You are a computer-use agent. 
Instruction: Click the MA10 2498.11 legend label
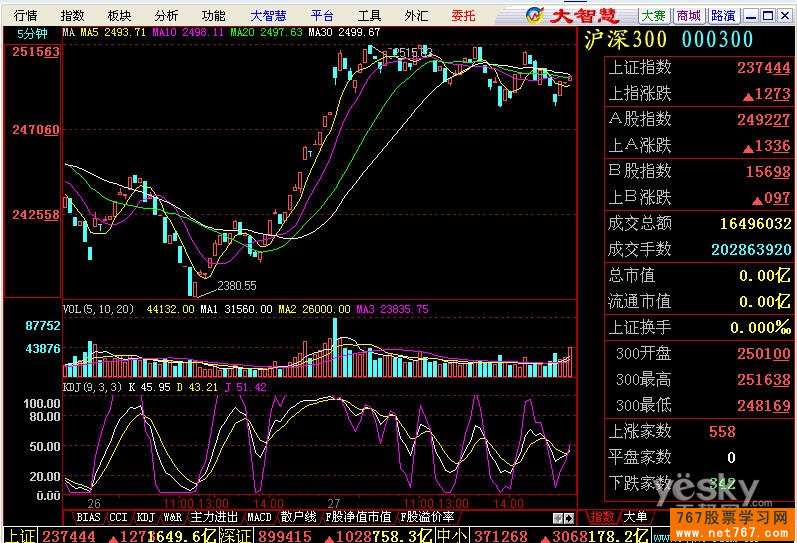pyautogui.click(x=188, y=33)
